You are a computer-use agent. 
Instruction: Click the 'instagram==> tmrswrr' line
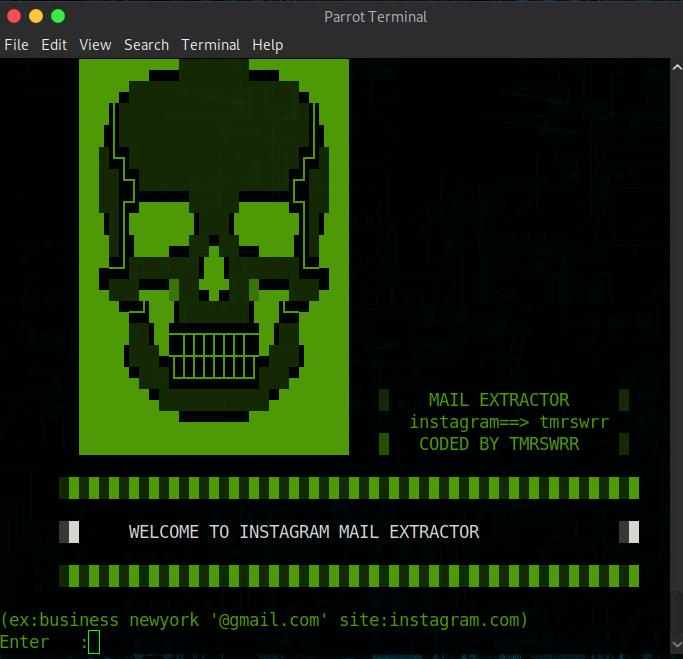[x=509, y=422]
